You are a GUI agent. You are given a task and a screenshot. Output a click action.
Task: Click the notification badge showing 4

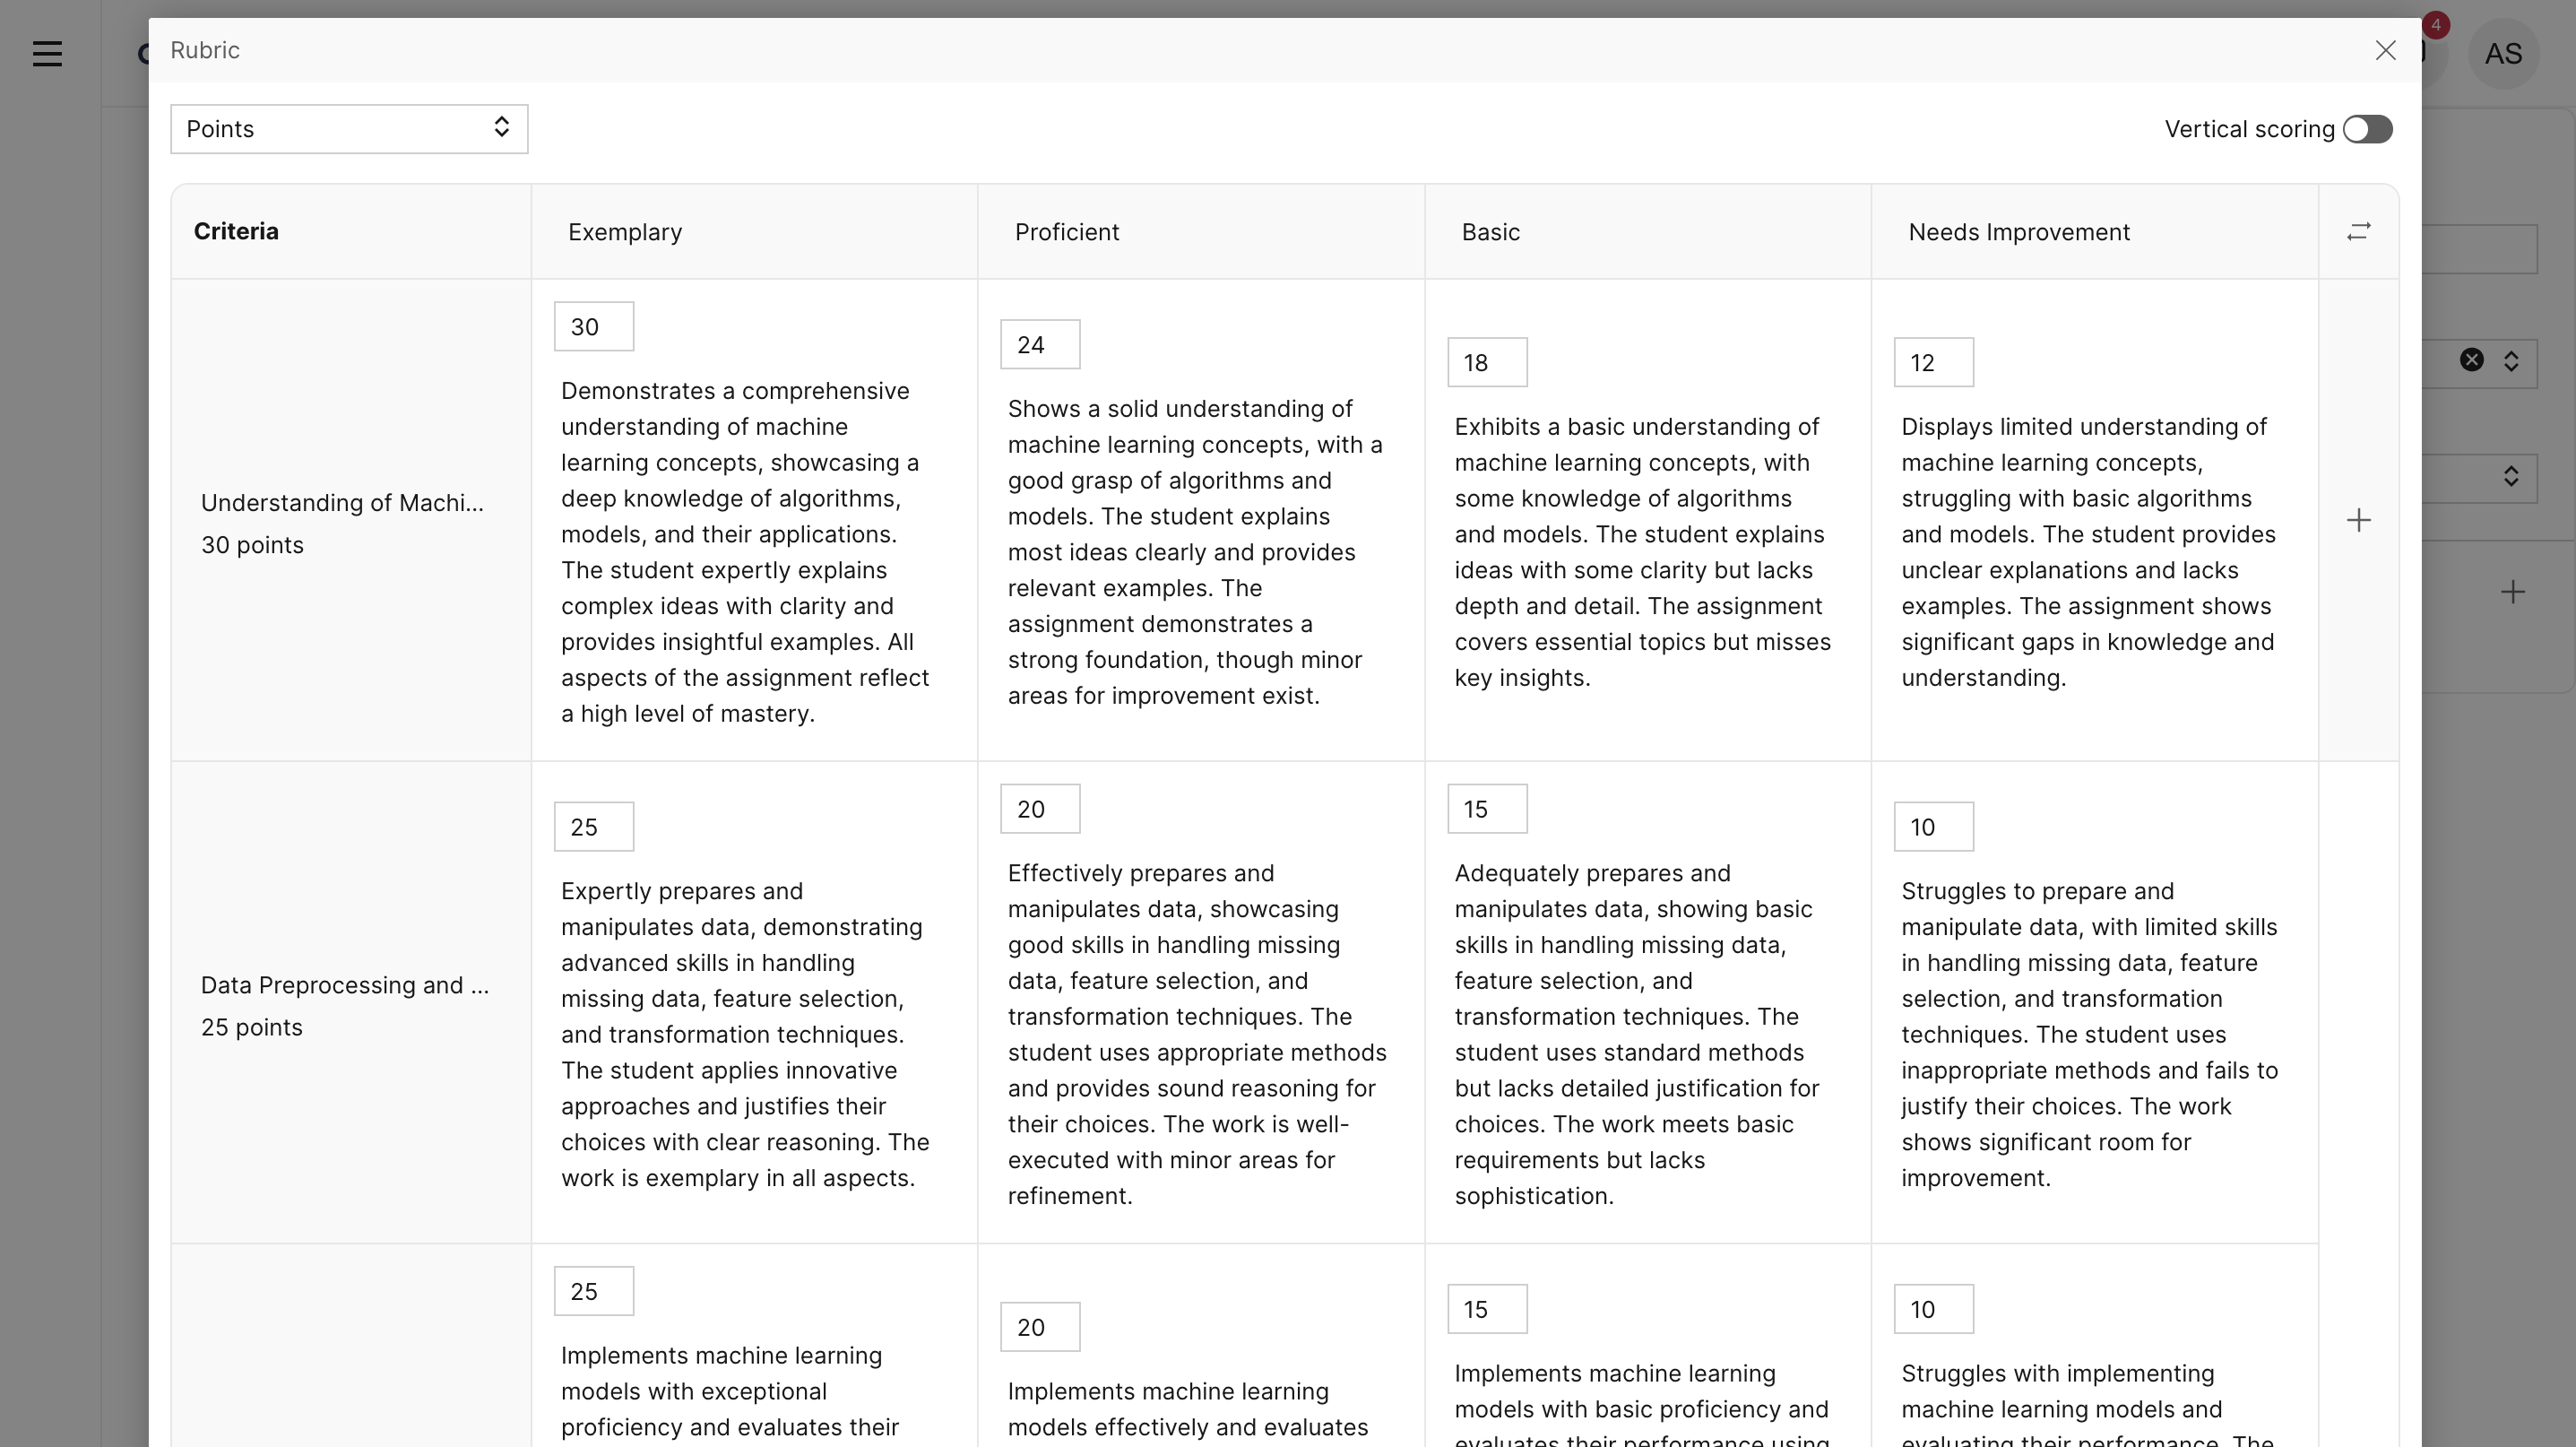pos(2435,25)
